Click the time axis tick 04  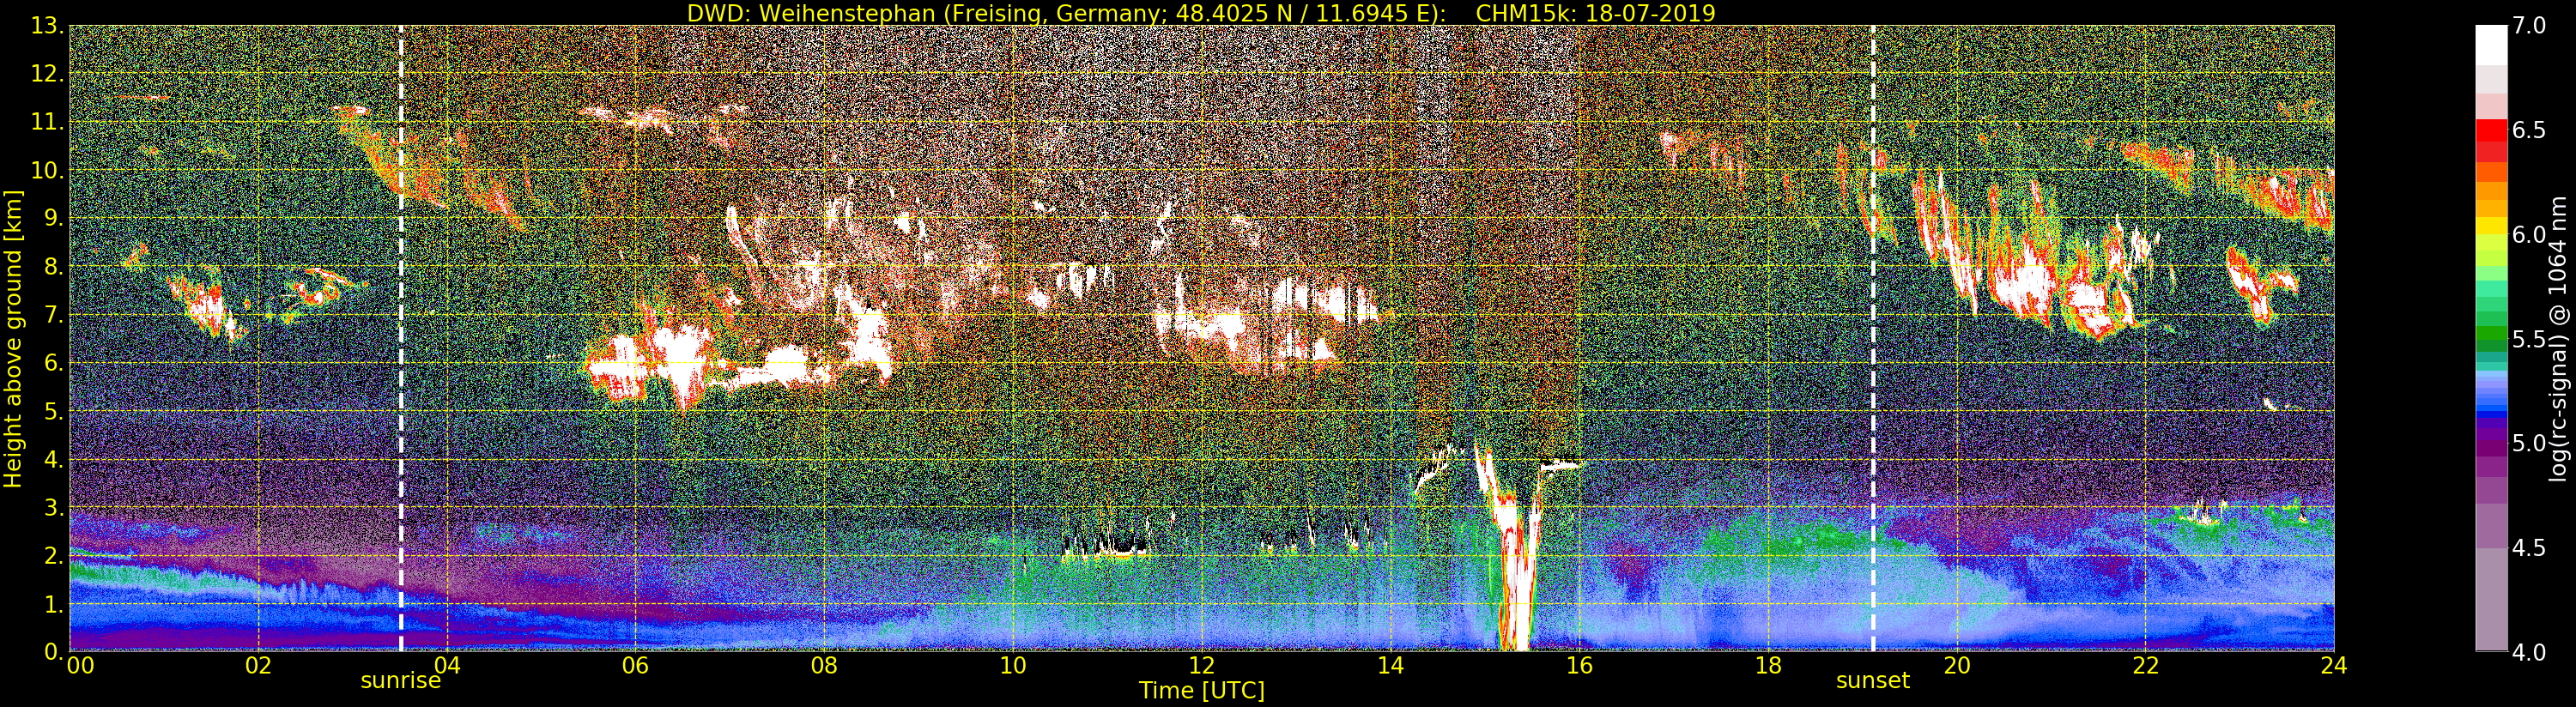(447, 665)
